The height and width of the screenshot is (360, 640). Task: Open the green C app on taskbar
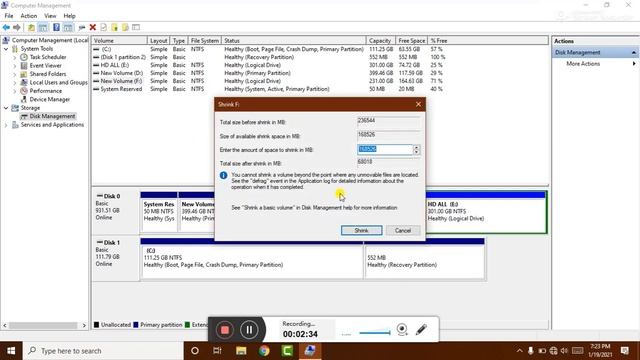(x=287, y=351)
